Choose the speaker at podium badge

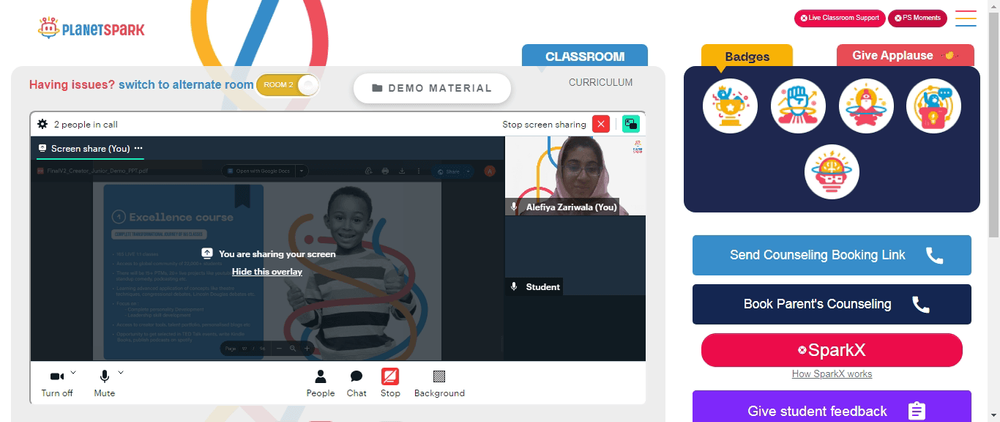[x=933, y=106]
